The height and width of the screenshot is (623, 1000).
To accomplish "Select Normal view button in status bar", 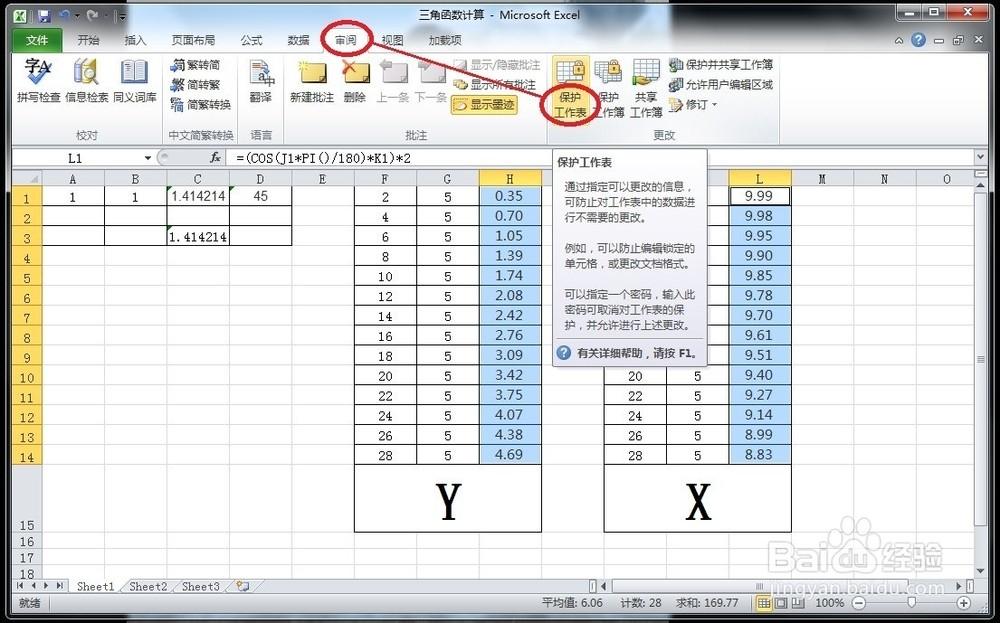I will [x=765, y=603].
